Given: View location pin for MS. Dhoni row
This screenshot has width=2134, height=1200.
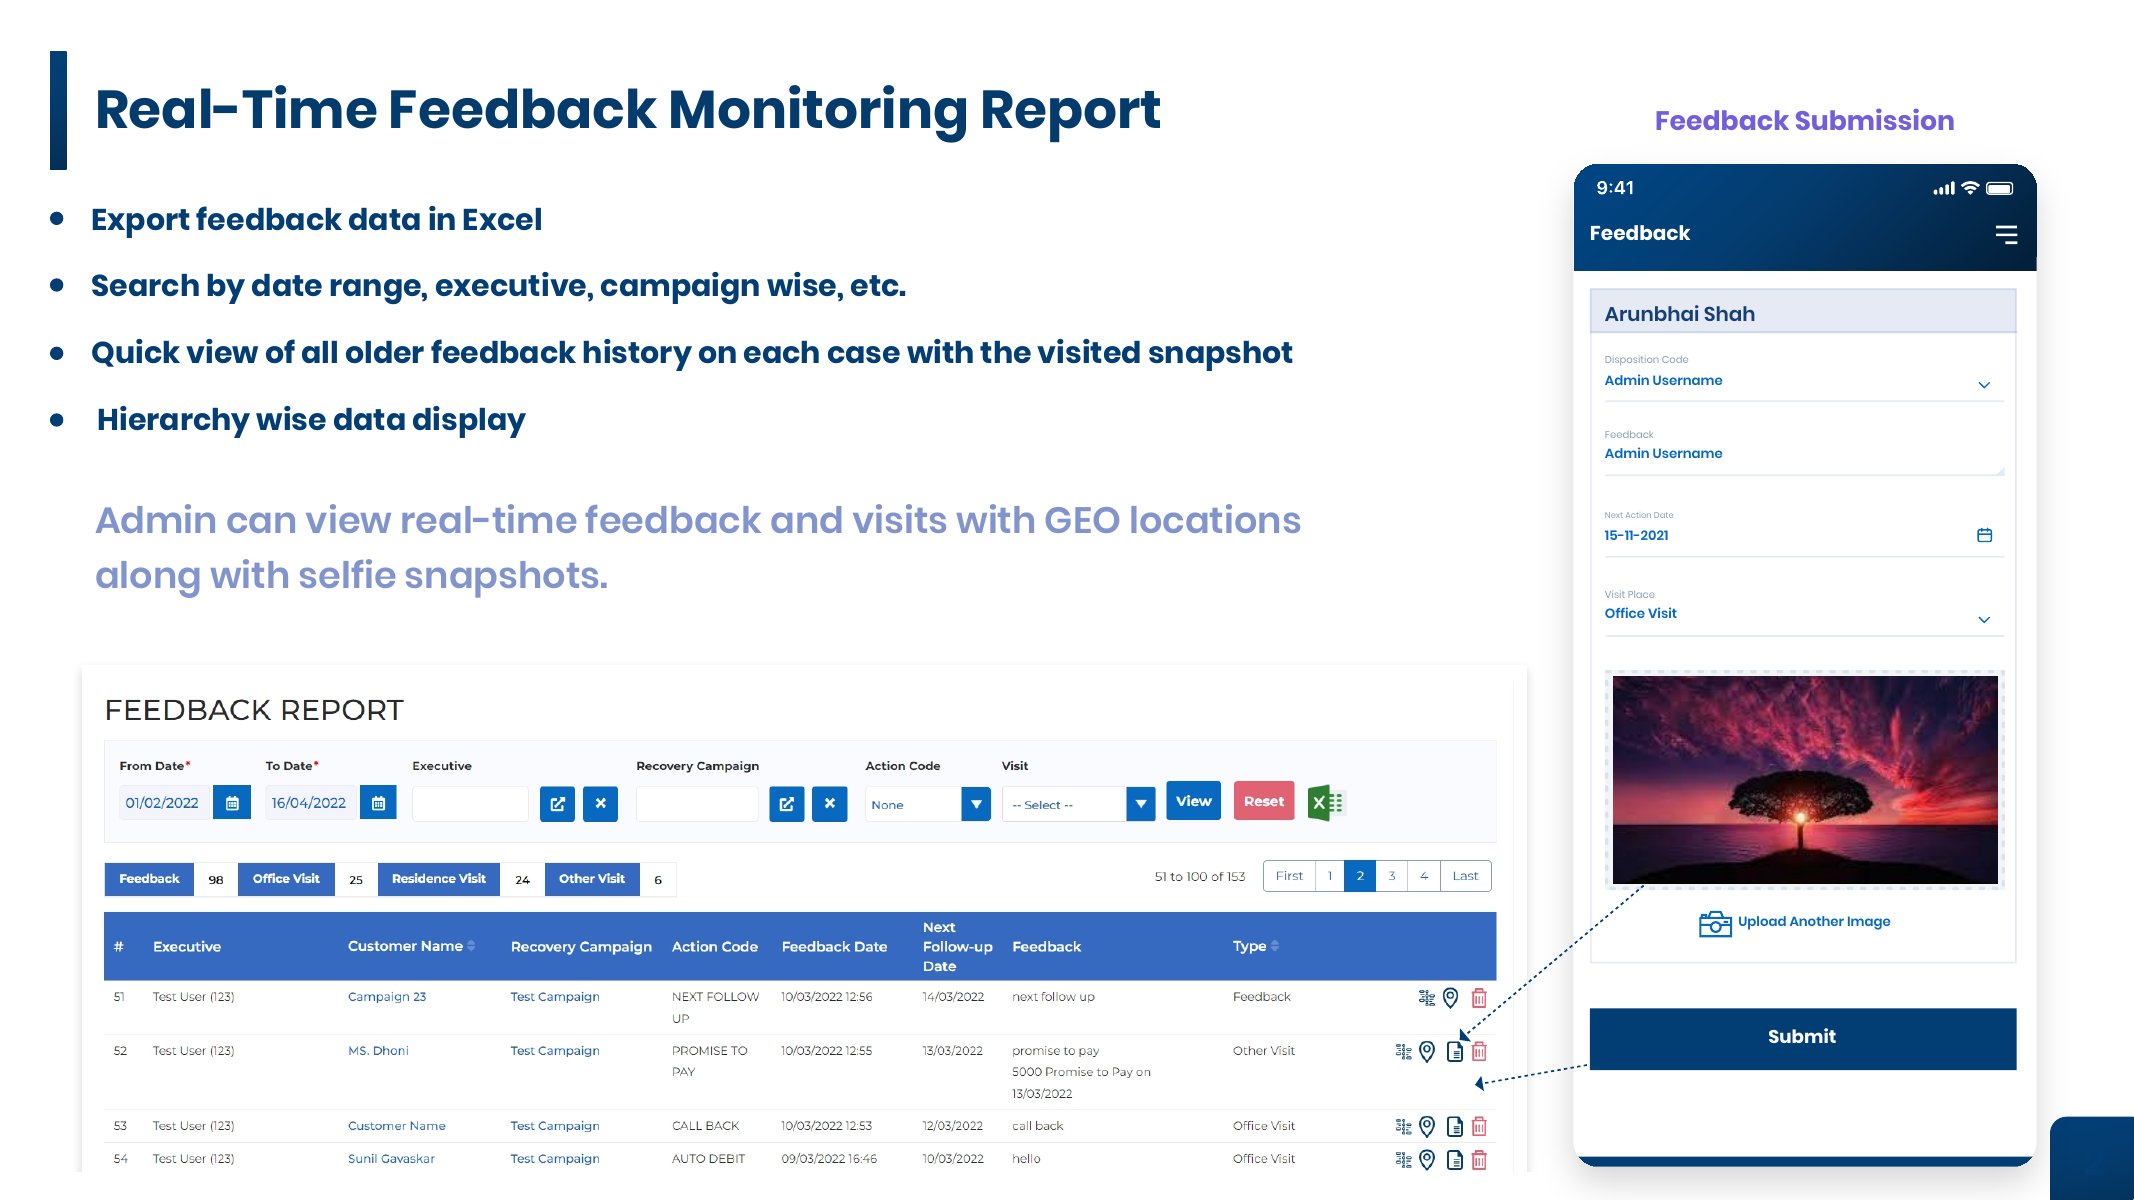Looking at the screenshot, I should [1427, 1051].
